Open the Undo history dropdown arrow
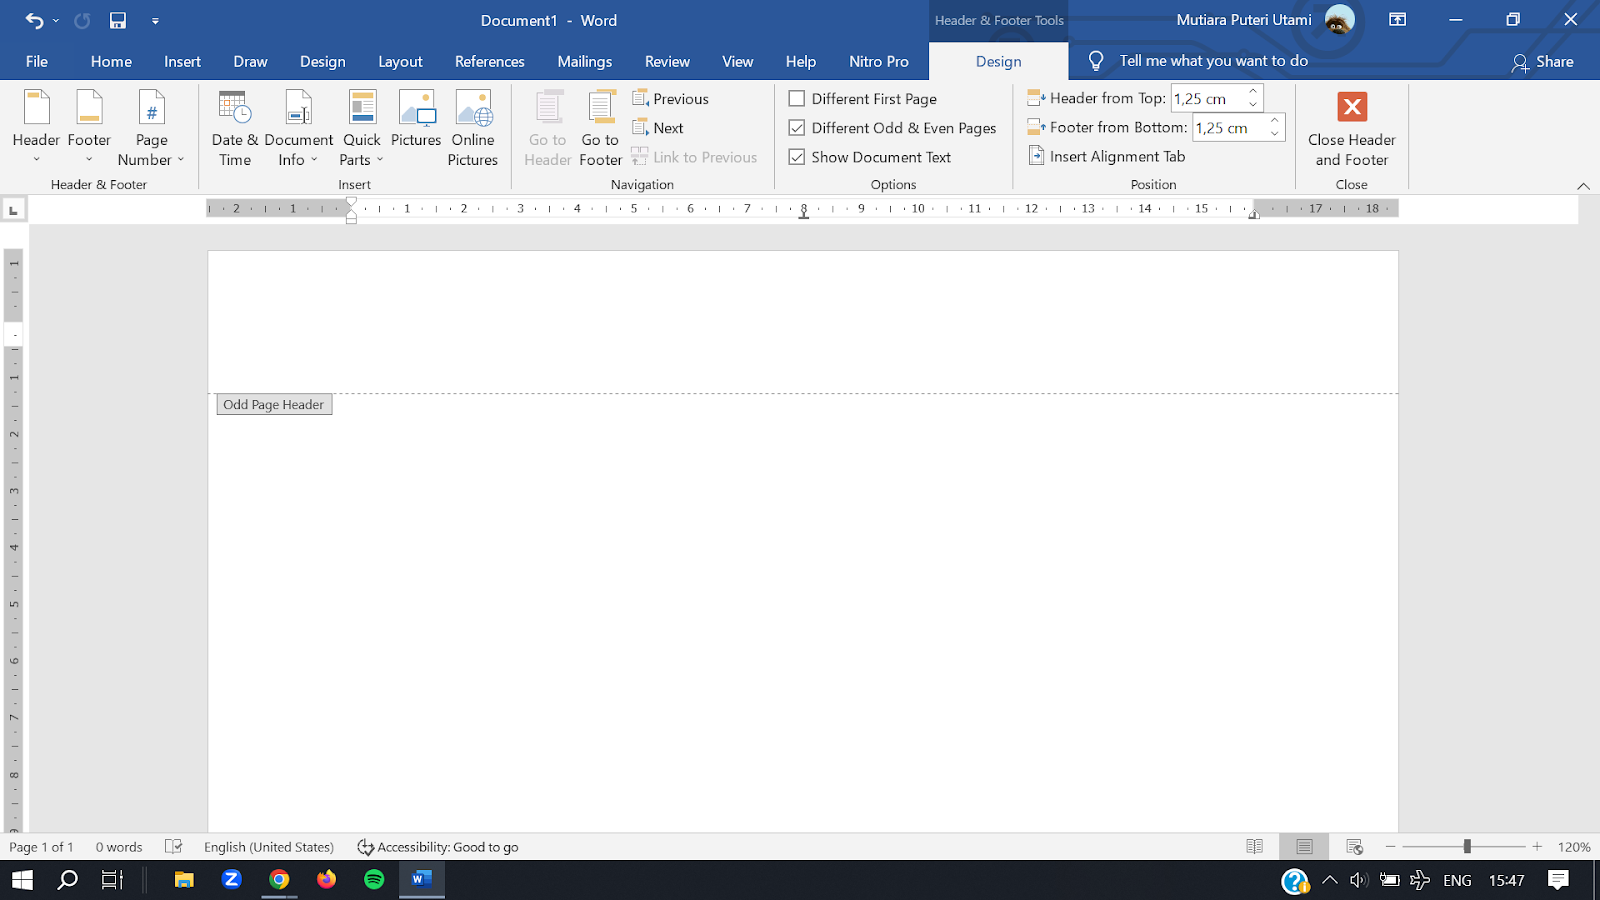This screenshot has width=1600, height=900. [55, 21]
